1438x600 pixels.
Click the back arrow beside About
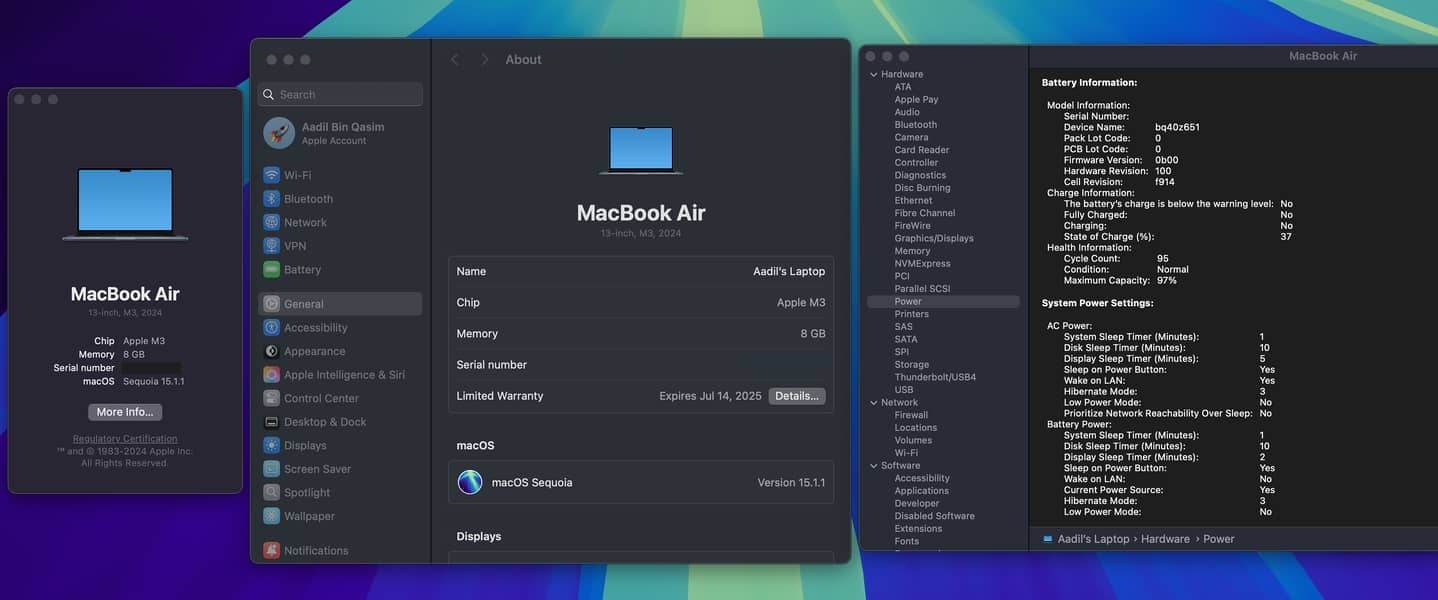coord(455,60)
